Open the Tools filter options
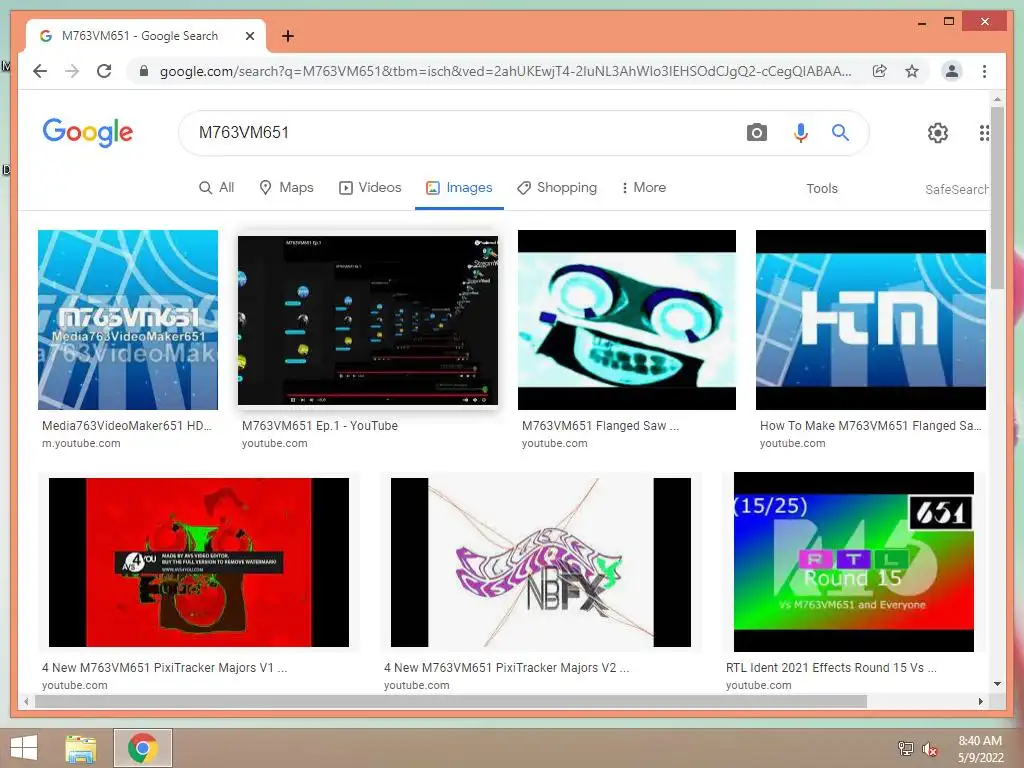 coord(822,188)
